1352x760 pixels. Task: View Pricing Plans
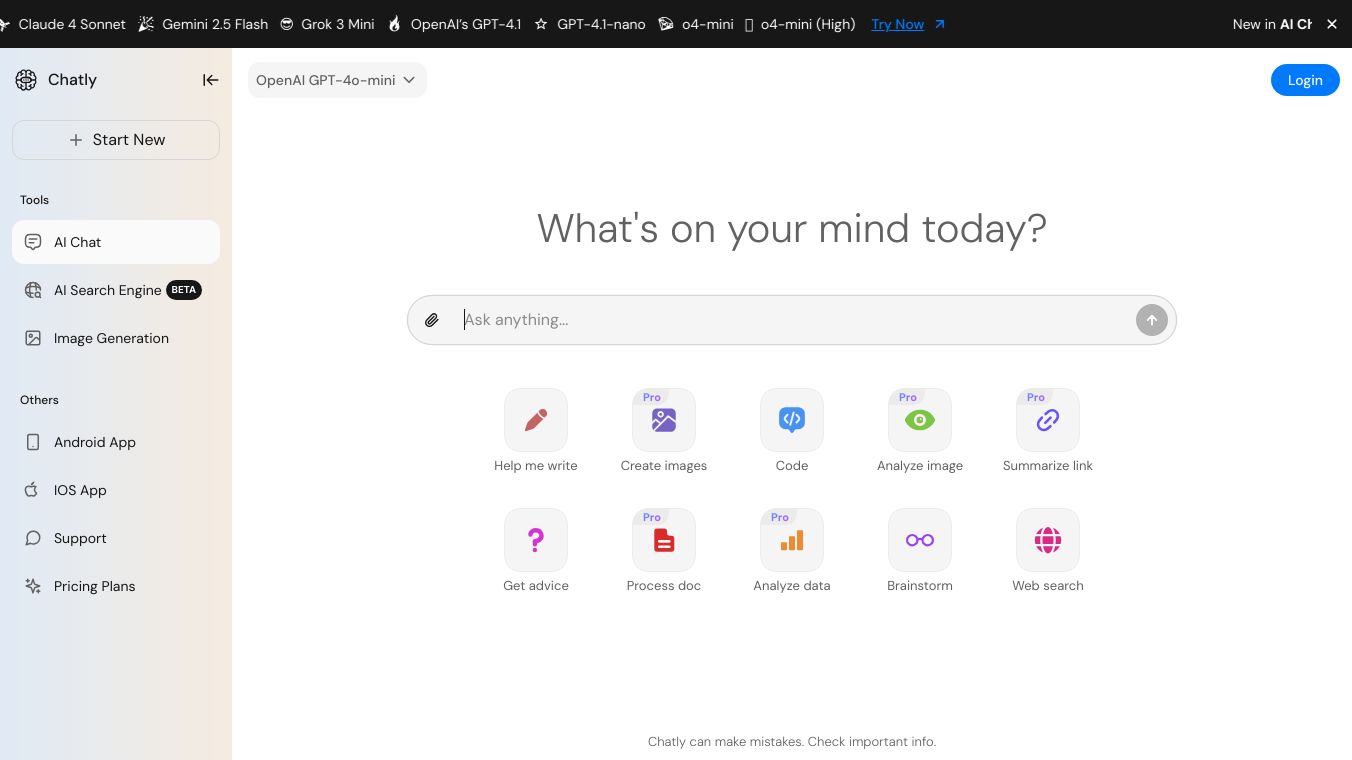pos(116,586)
